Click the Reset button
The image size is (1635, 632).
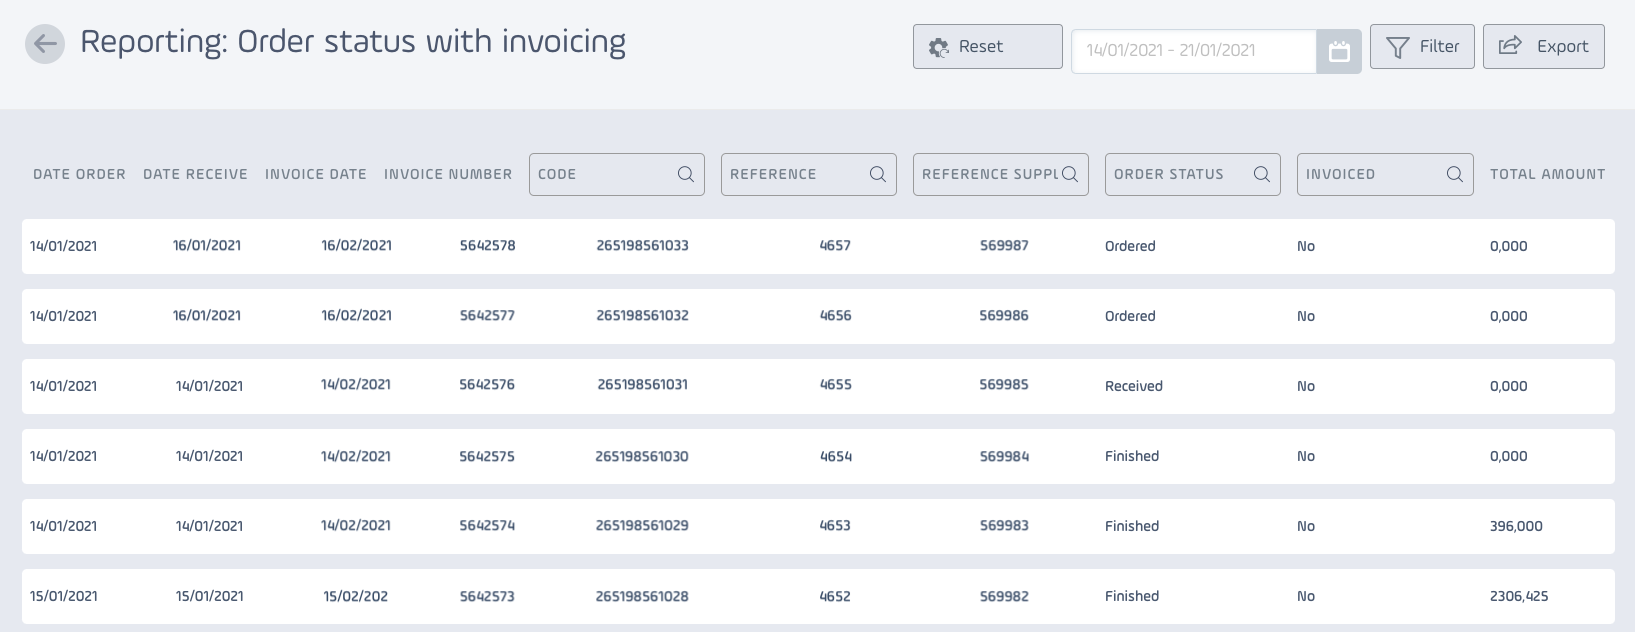tap(988, 47)
